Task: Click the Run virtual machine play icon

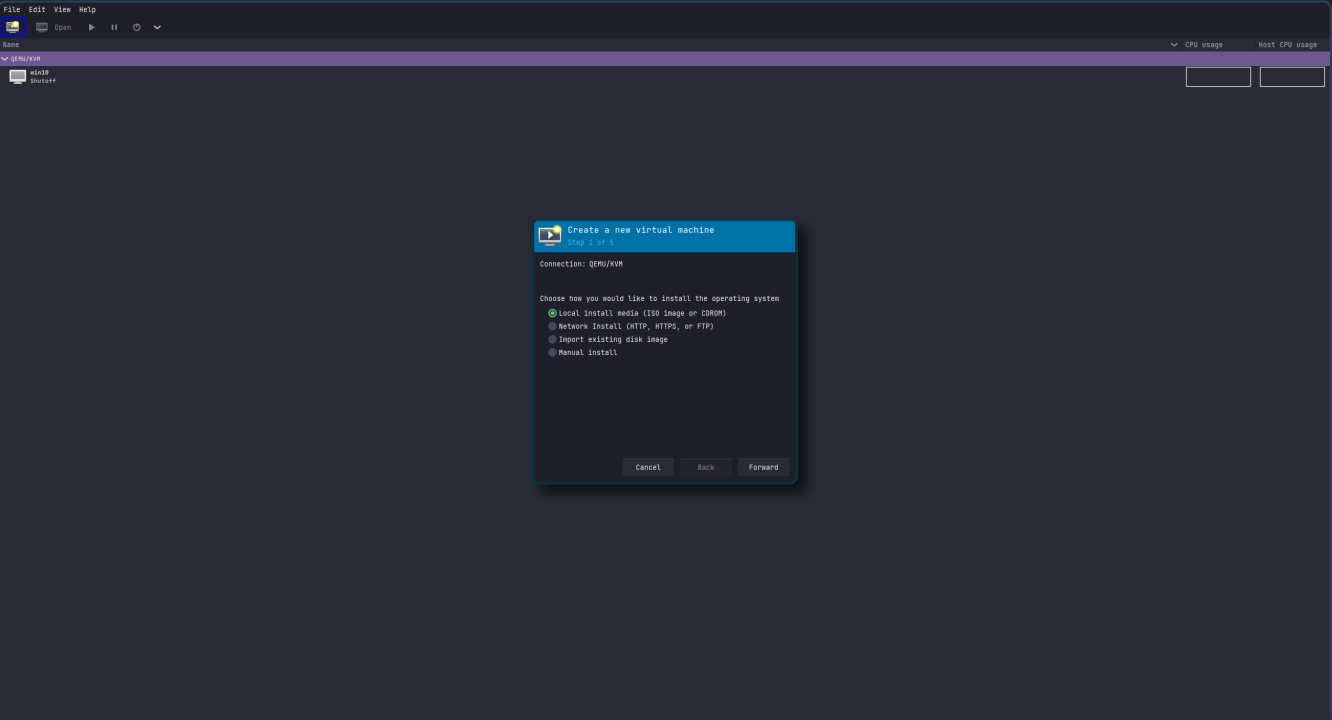Action: 91,27
